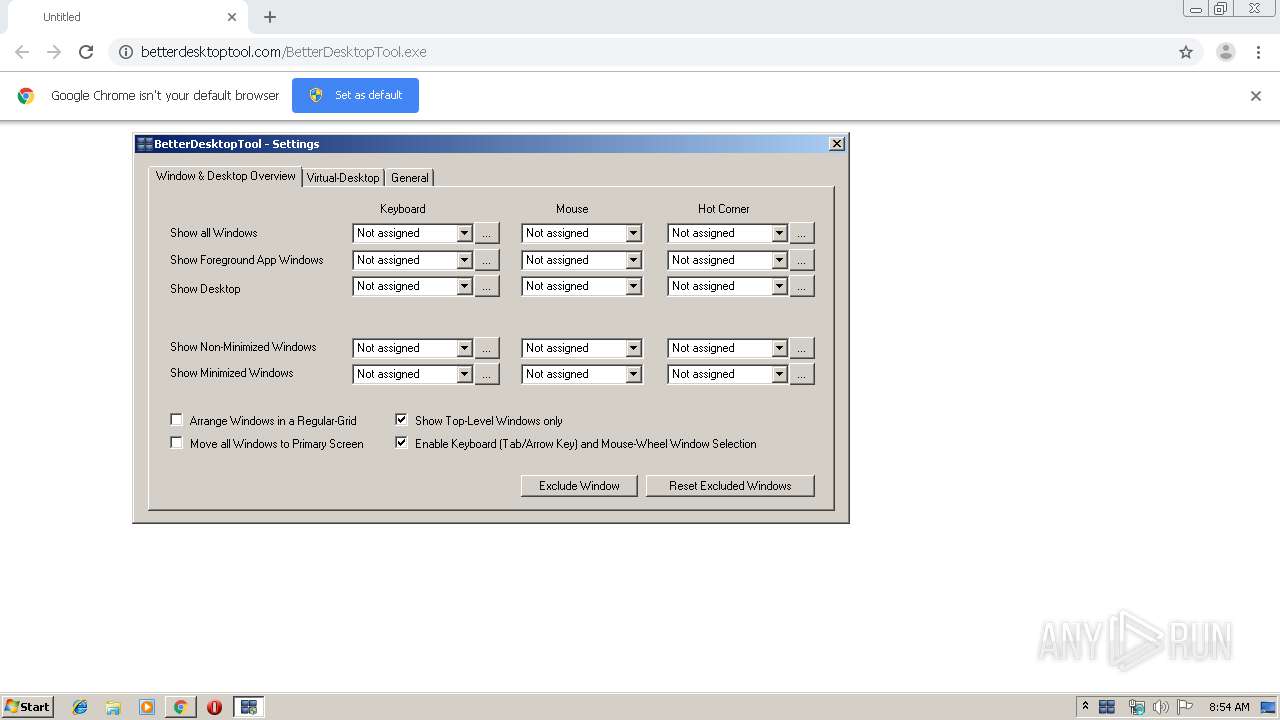1280x720 pixels.
Task: Click ellipsis button for Show Minimized Windows keyboard
Action: pos(487,374)
